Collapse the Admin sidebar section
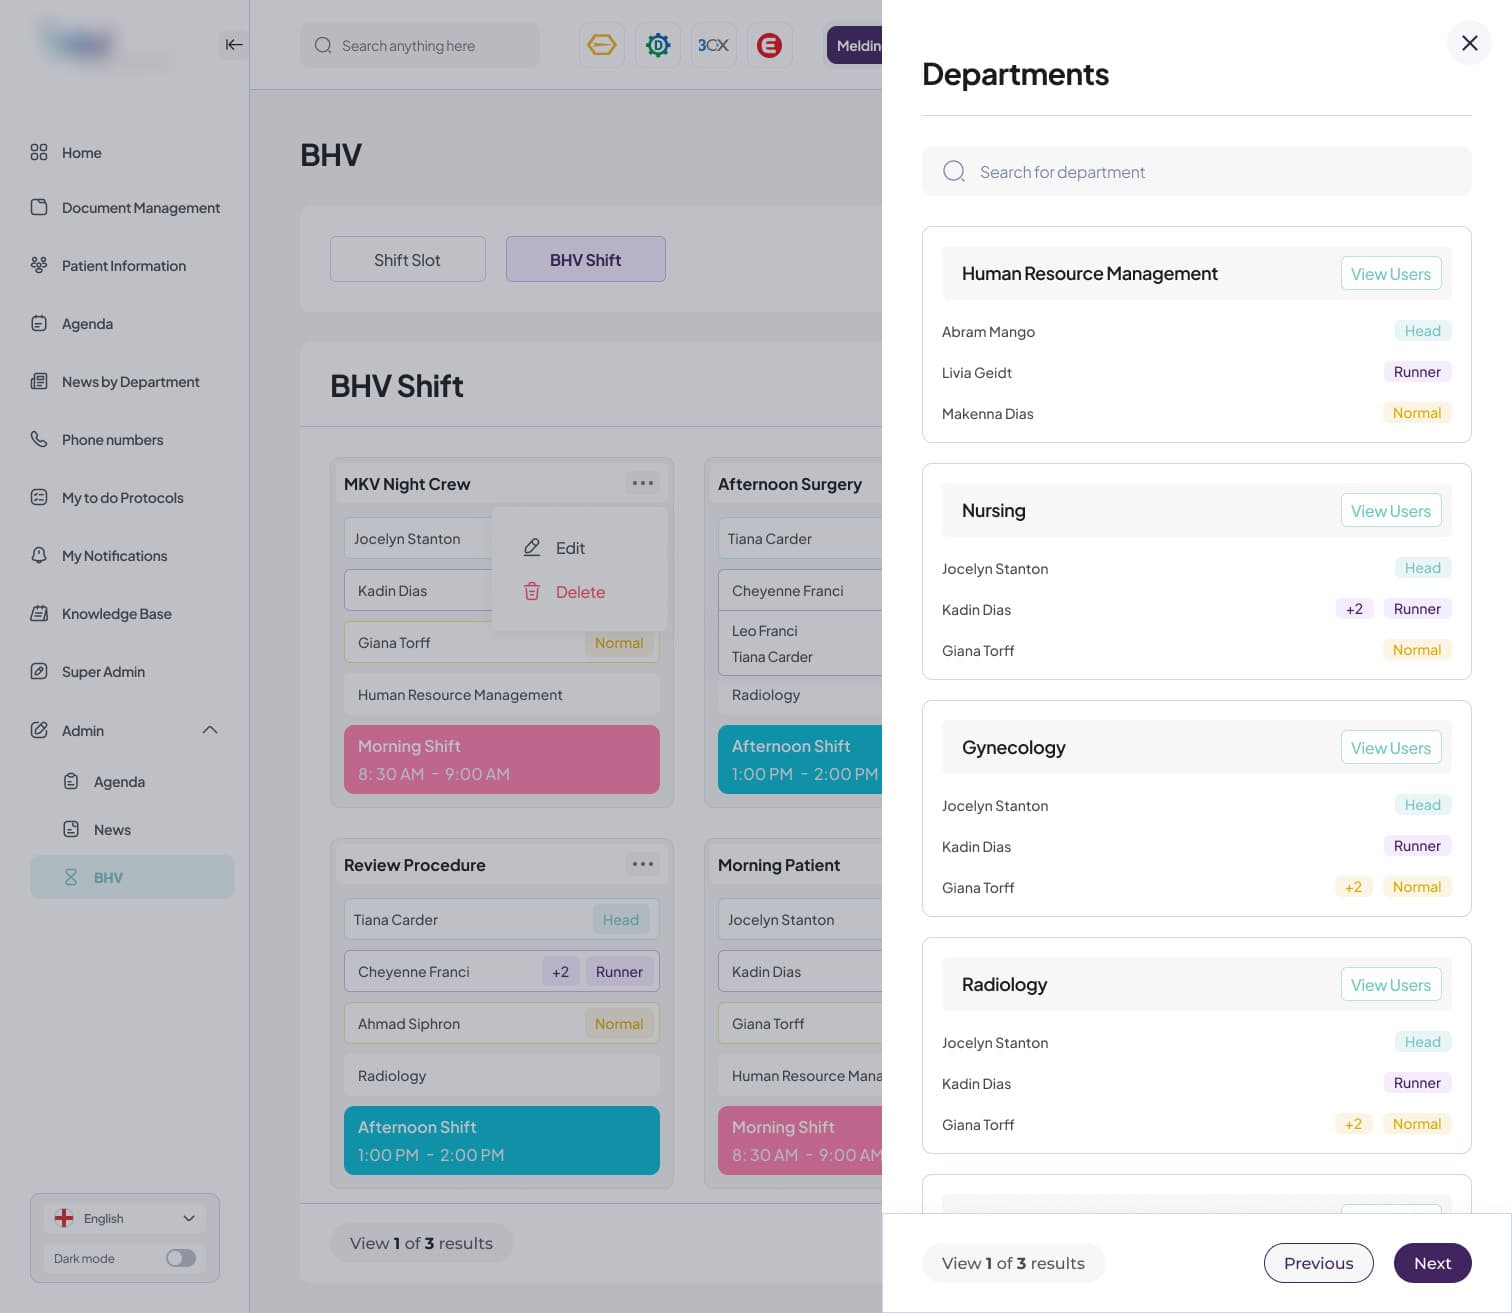This screenshot has width=1512, height=1313. click(x=210, y=730)
